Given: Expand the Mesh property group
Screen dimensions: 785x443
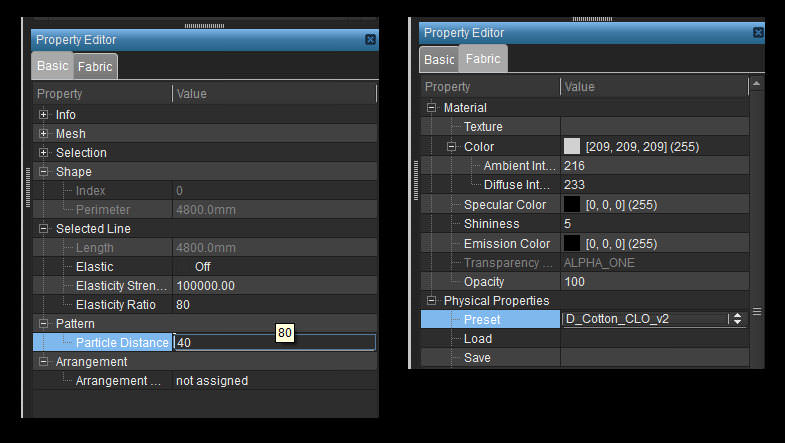Looking at the screenshot, I should 44,134.
